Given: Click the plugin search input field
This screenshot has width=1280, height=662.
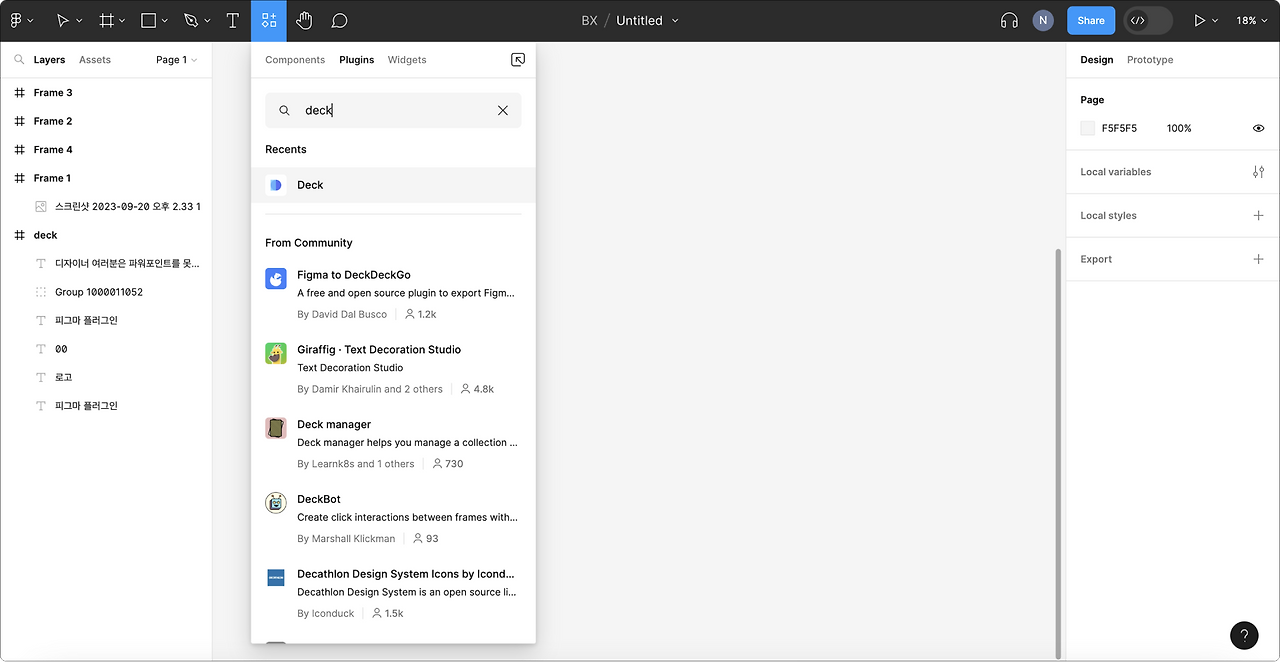Looking at the screenshot, I should coord(393,110).
